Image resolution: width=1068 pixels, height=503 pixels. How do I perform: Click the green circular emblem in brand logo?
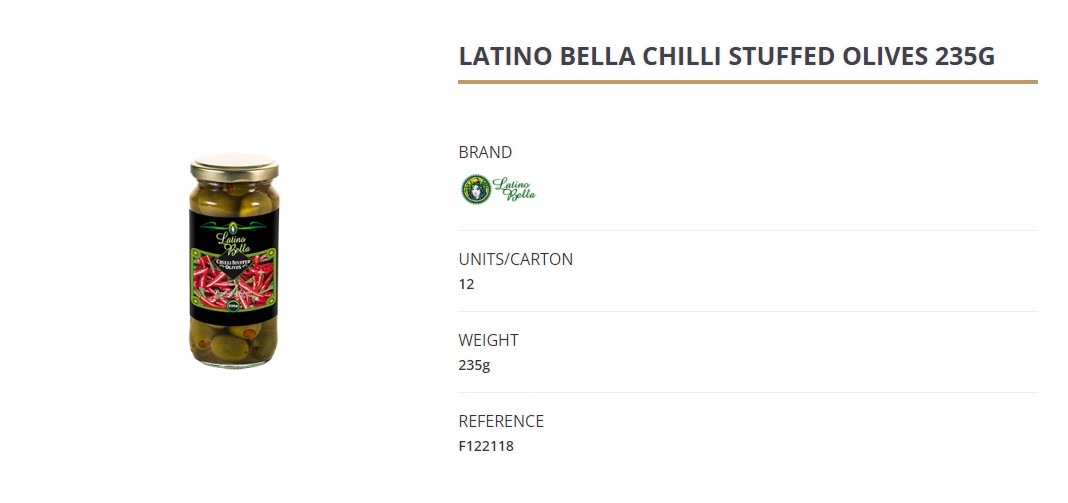click(x=476, y=189)
